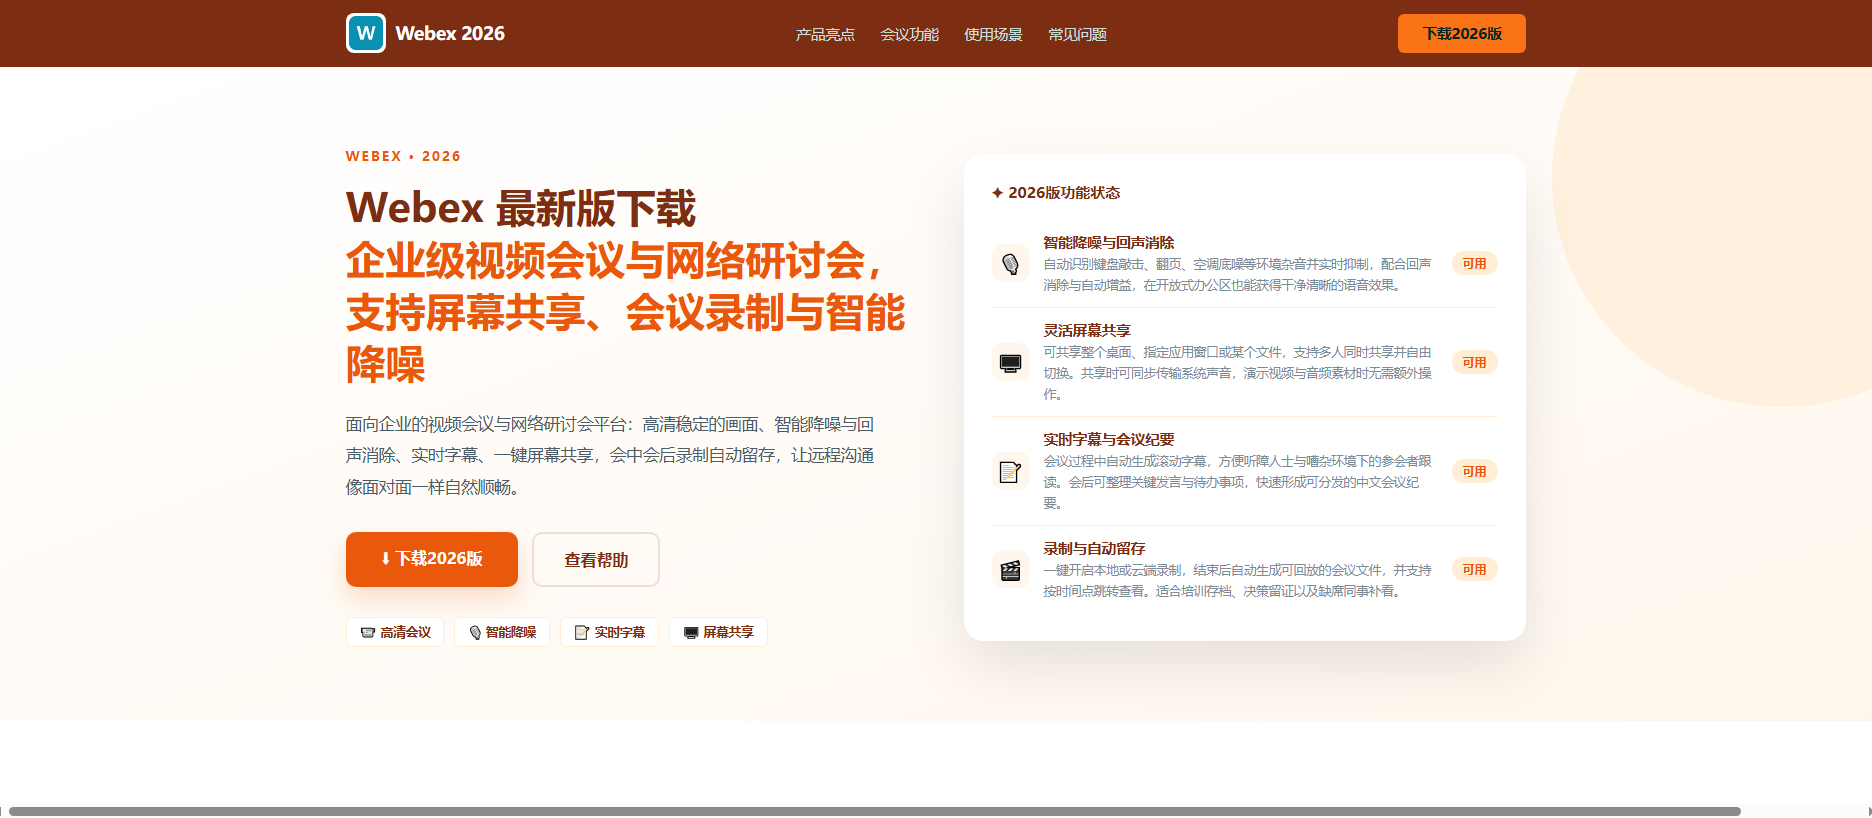Image resolution: width=1872 pixels, height=818 pixels.
Task: Click the Webex 最新版下载 headline
Action: click(x=520, y=208)
